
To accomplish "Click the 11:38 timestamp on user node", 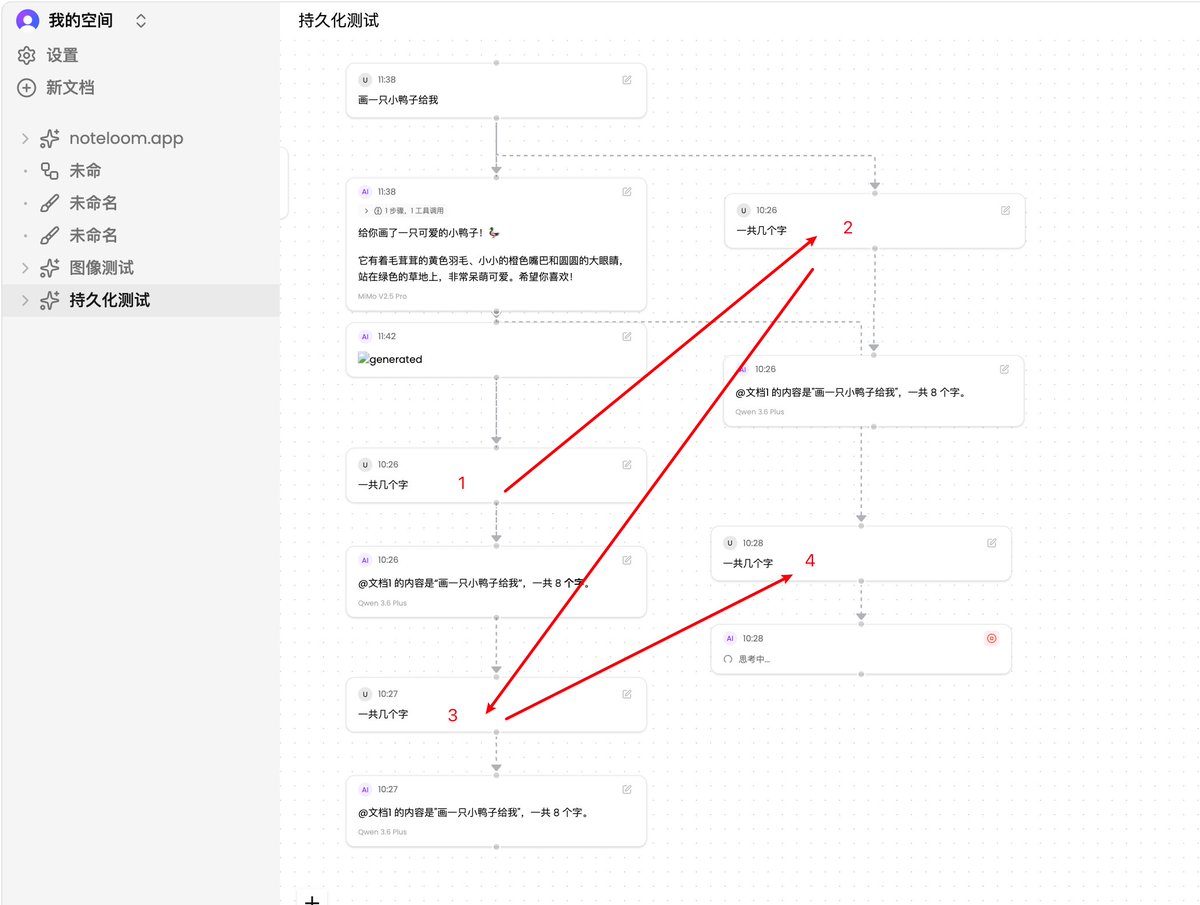I will 387,80.
